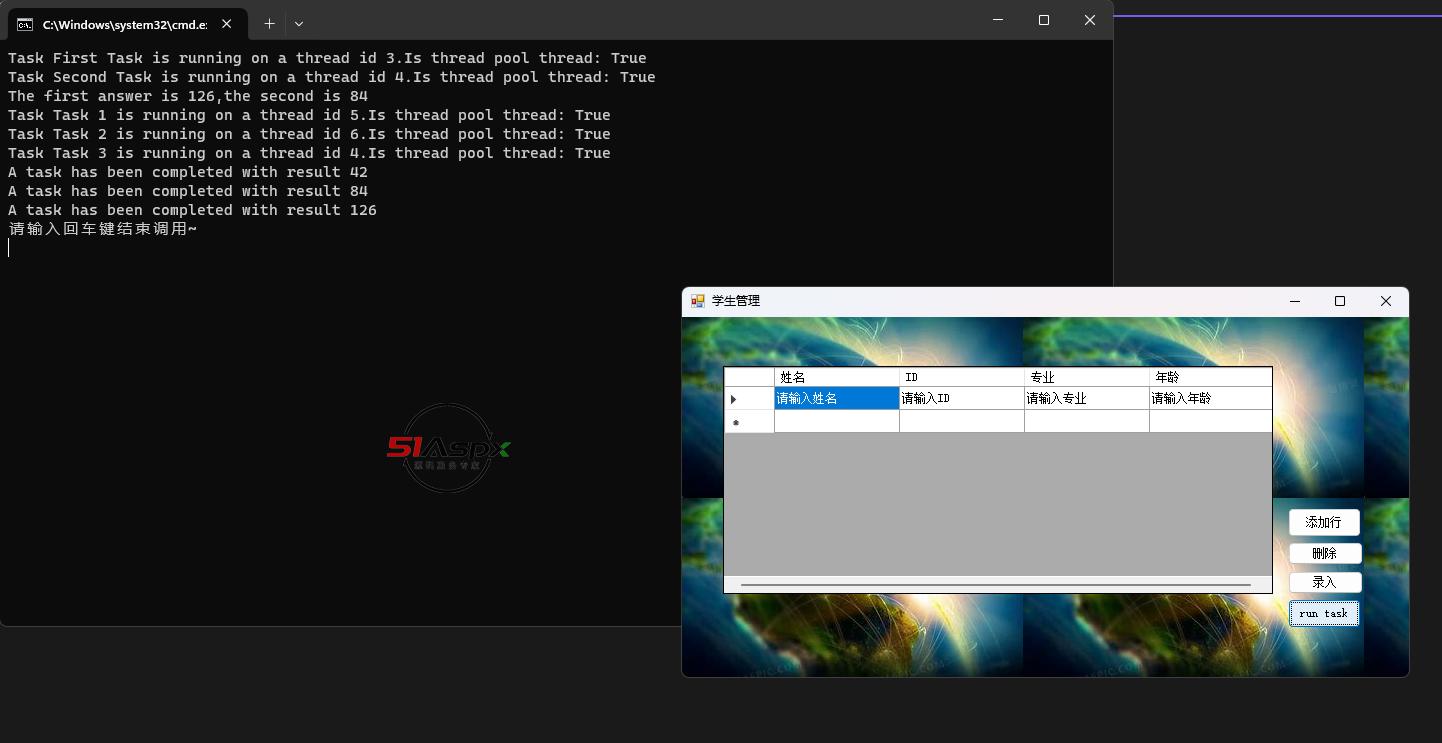Expand the terminal new-tab profile dropdown
Image resolution: width=1442 pixels, height=743 pixels.
[x=299, y=23]
